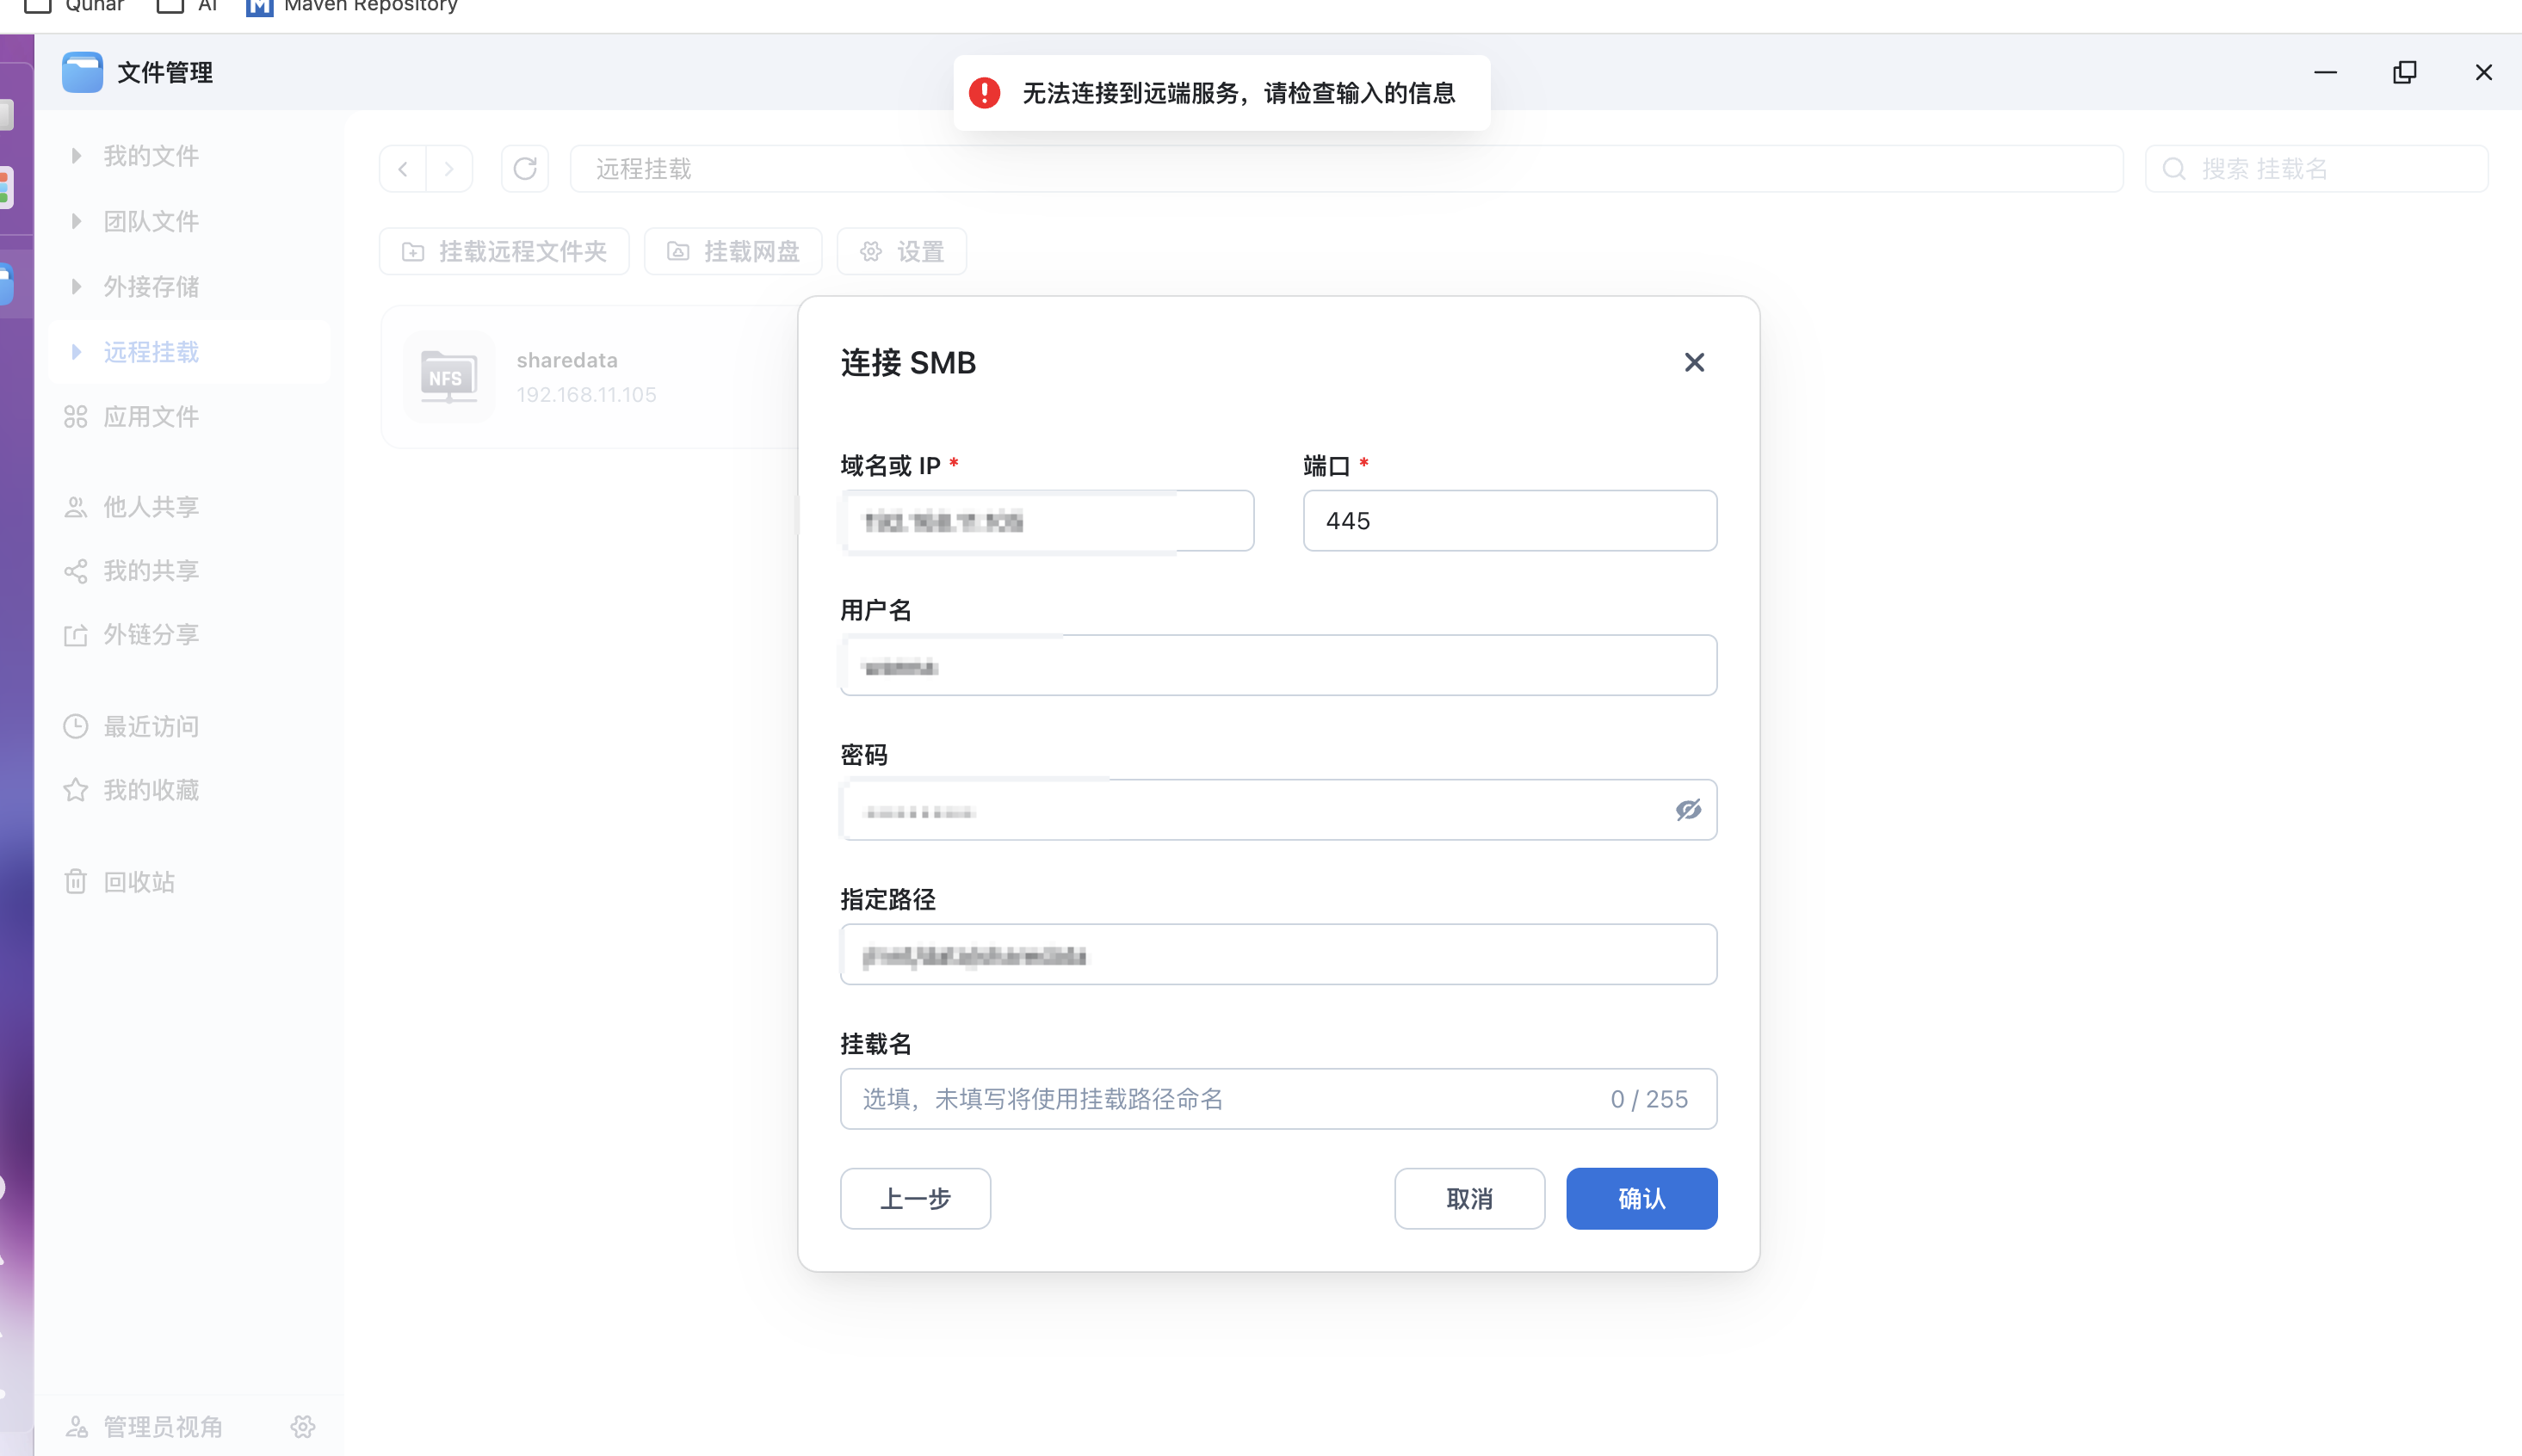This screenshot has height=1456, width=2522.
Task: Click the 确认 button
Action: [x=1641, y=1198]
